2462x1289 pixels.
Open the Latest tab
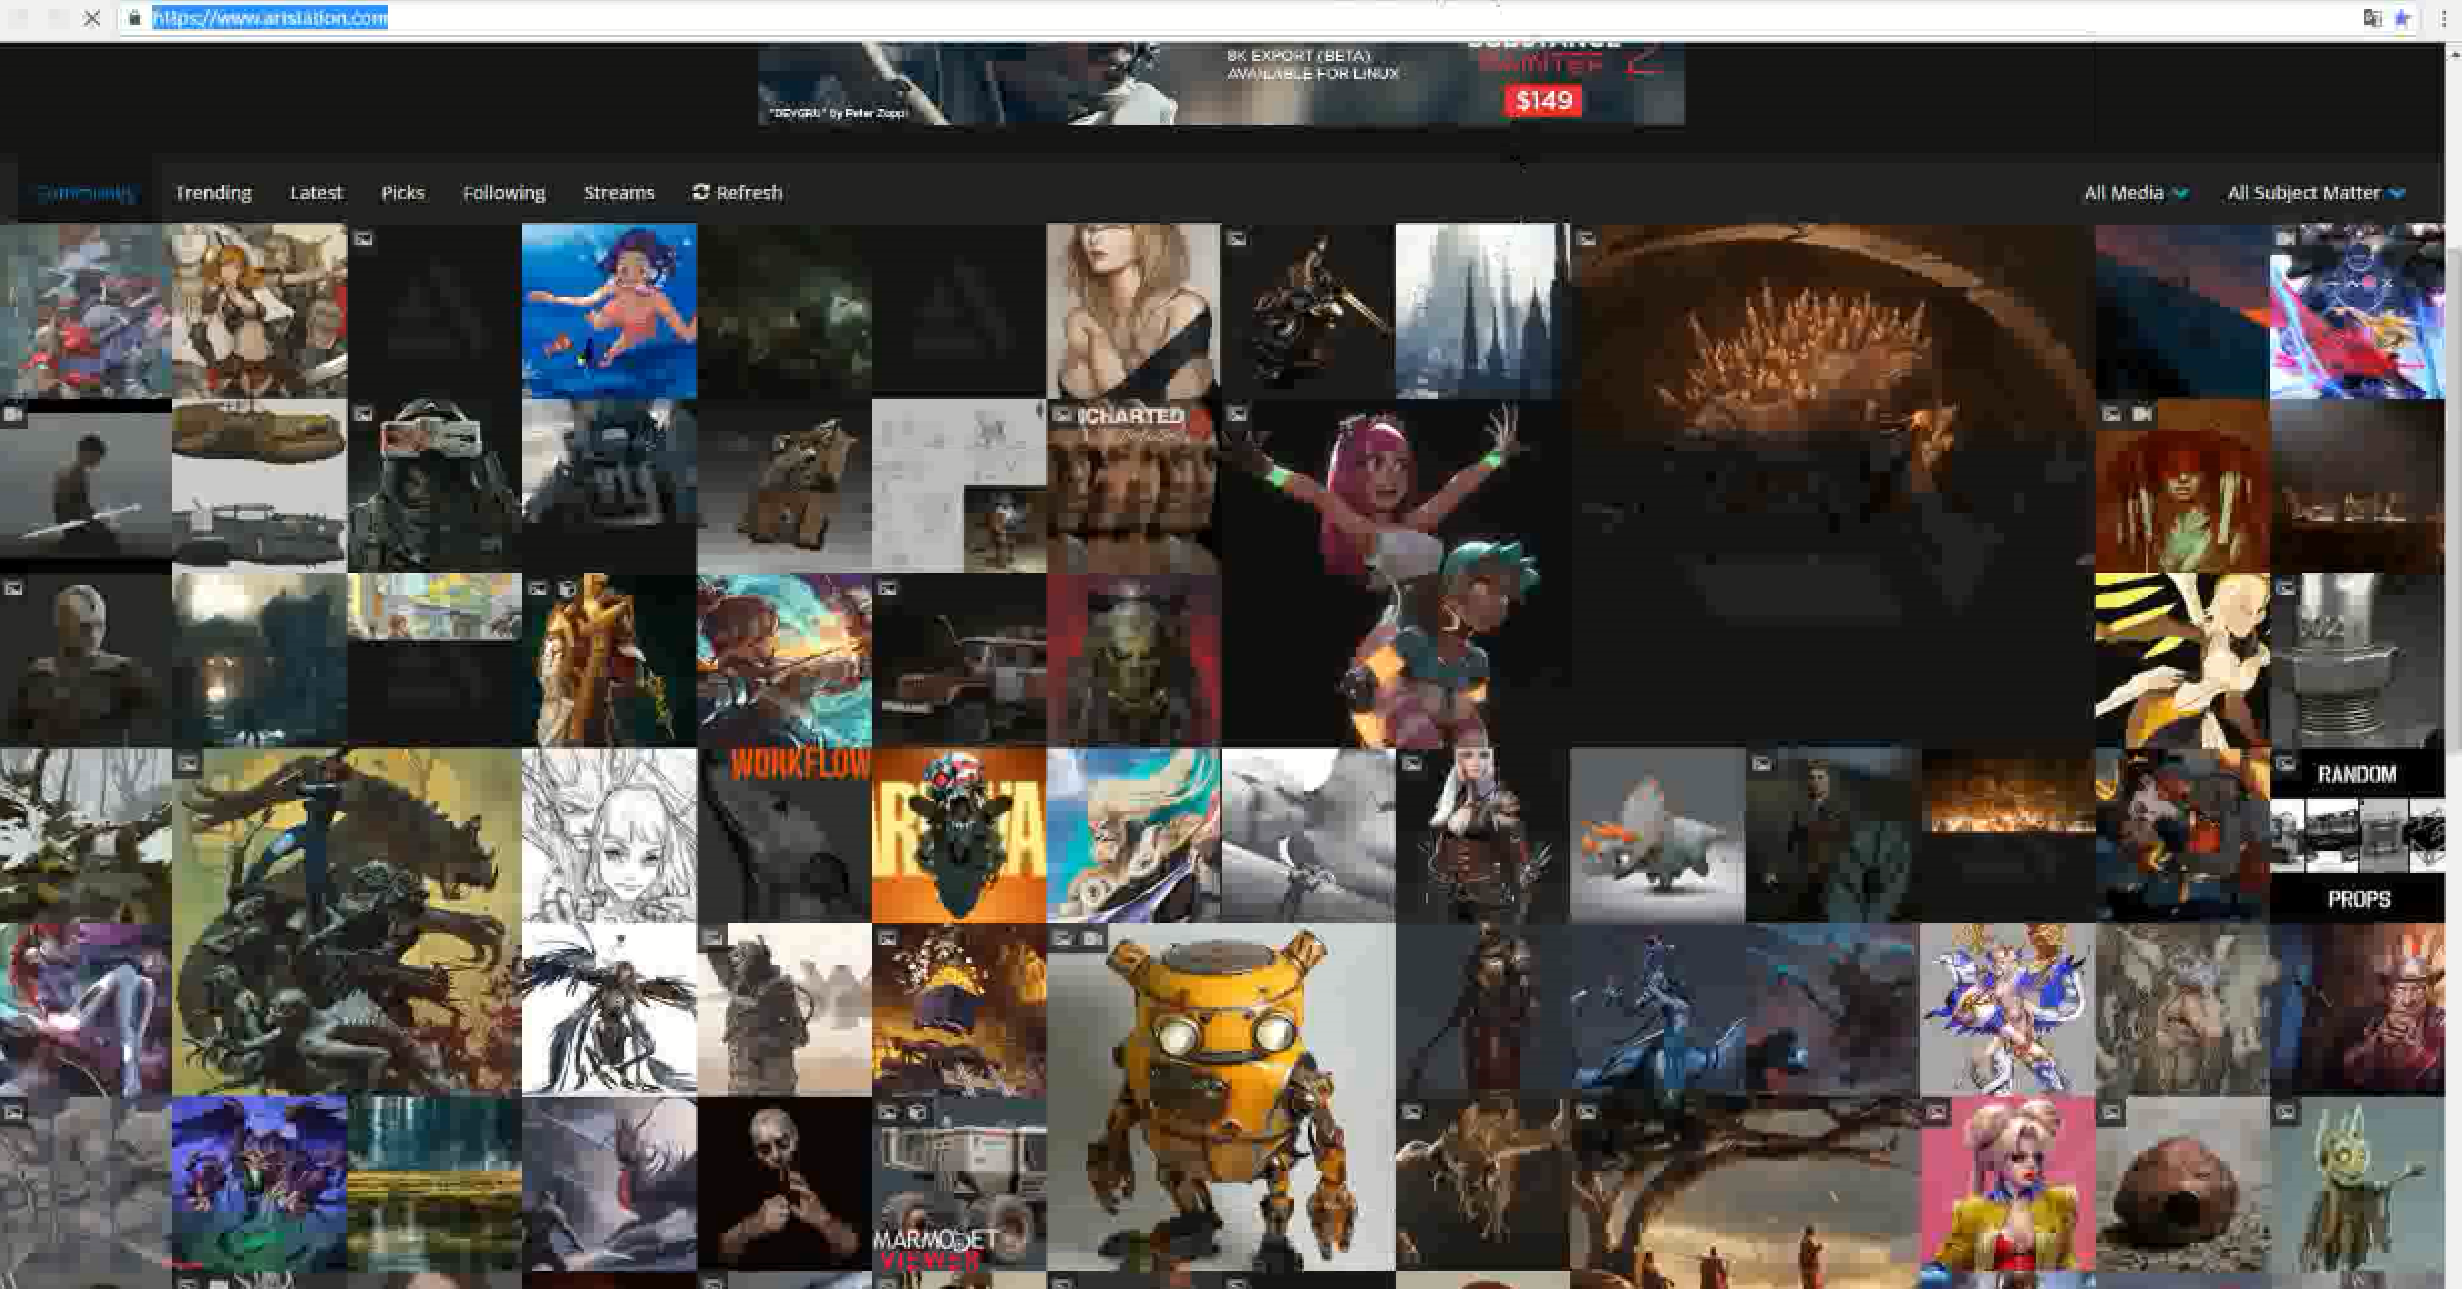tap(316, 193)
